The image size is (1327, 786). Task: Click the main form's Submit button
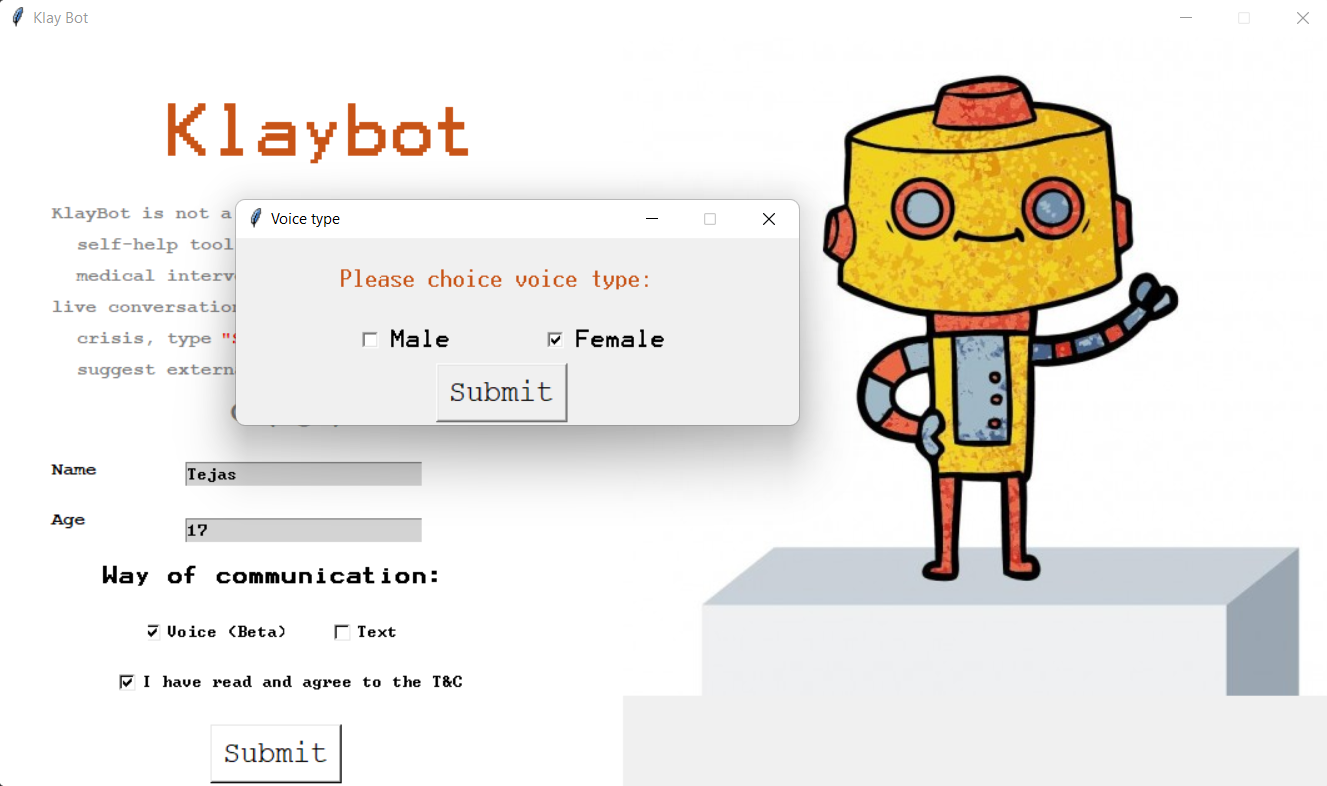click(276, 753)
